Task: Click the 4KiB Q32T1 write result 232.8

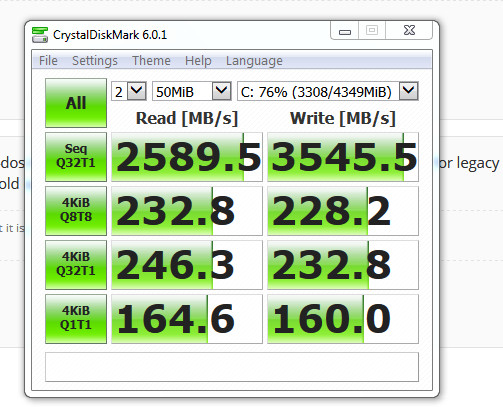Action: (x=343, y=265)
